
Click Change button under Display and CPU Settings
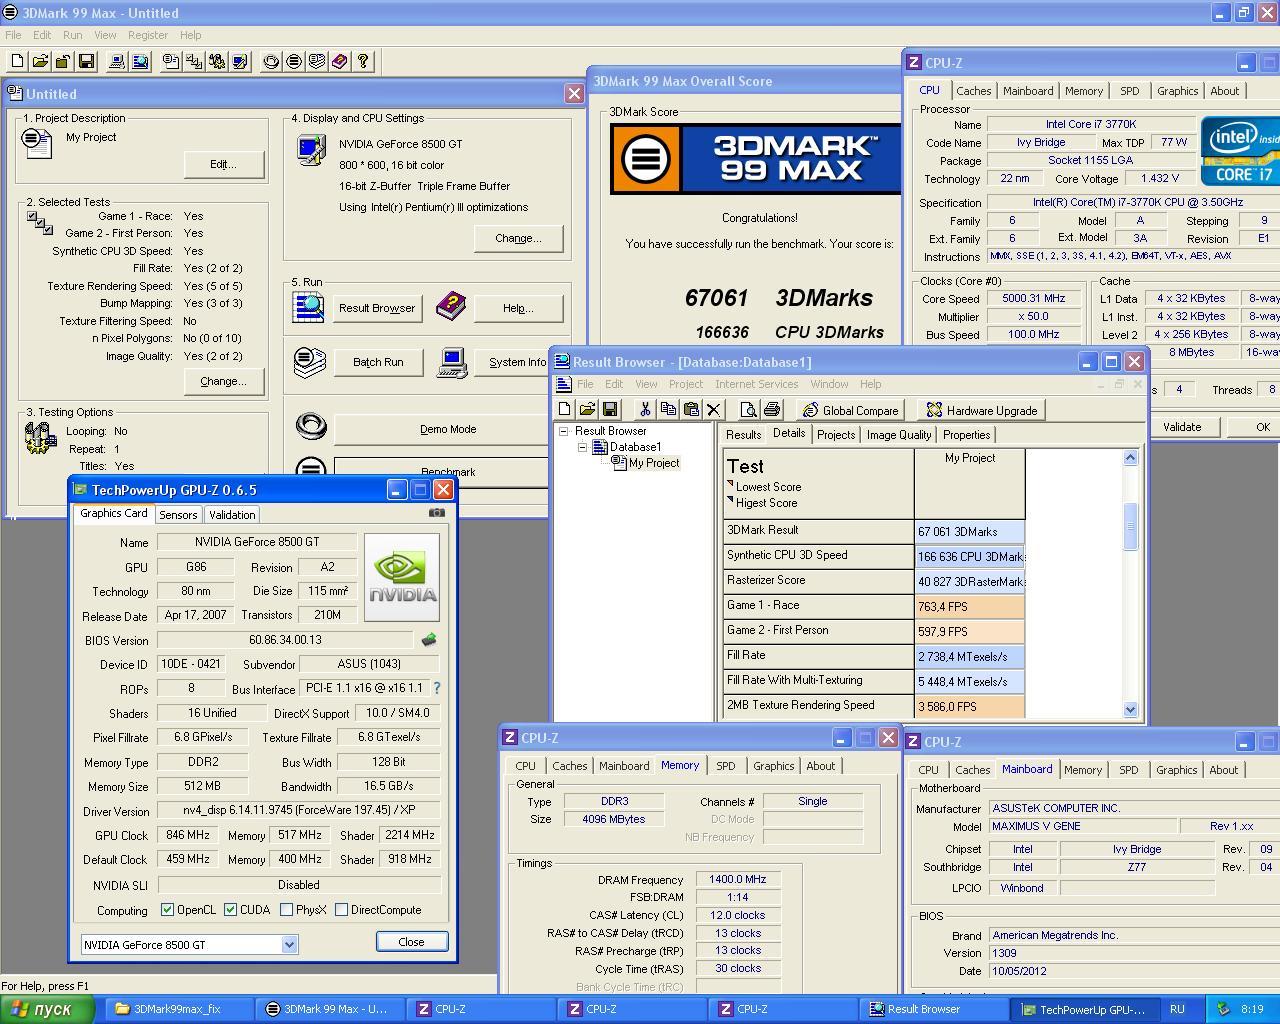518,238
